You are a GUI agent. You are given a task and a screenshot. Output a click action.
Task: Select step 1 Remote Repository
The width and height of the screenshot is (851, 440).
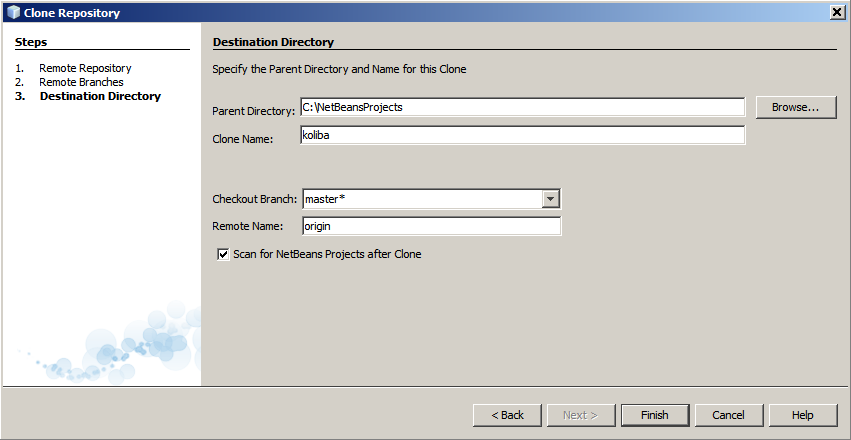85,68
